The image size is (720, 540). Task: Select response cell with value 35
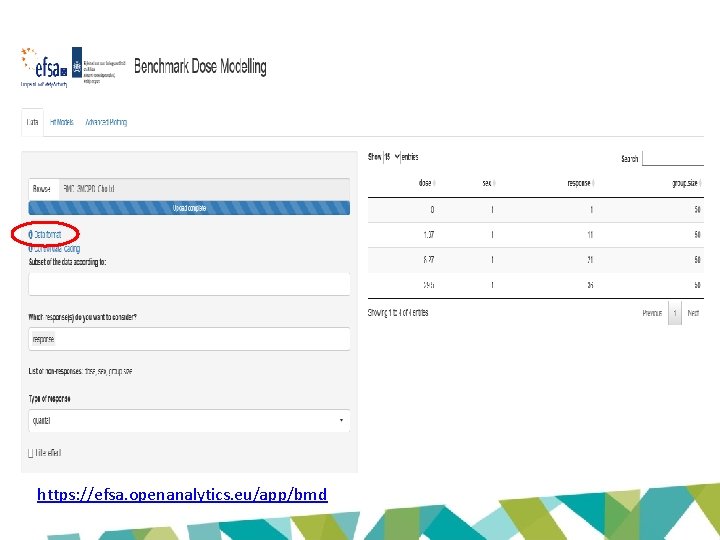[590, 285]
